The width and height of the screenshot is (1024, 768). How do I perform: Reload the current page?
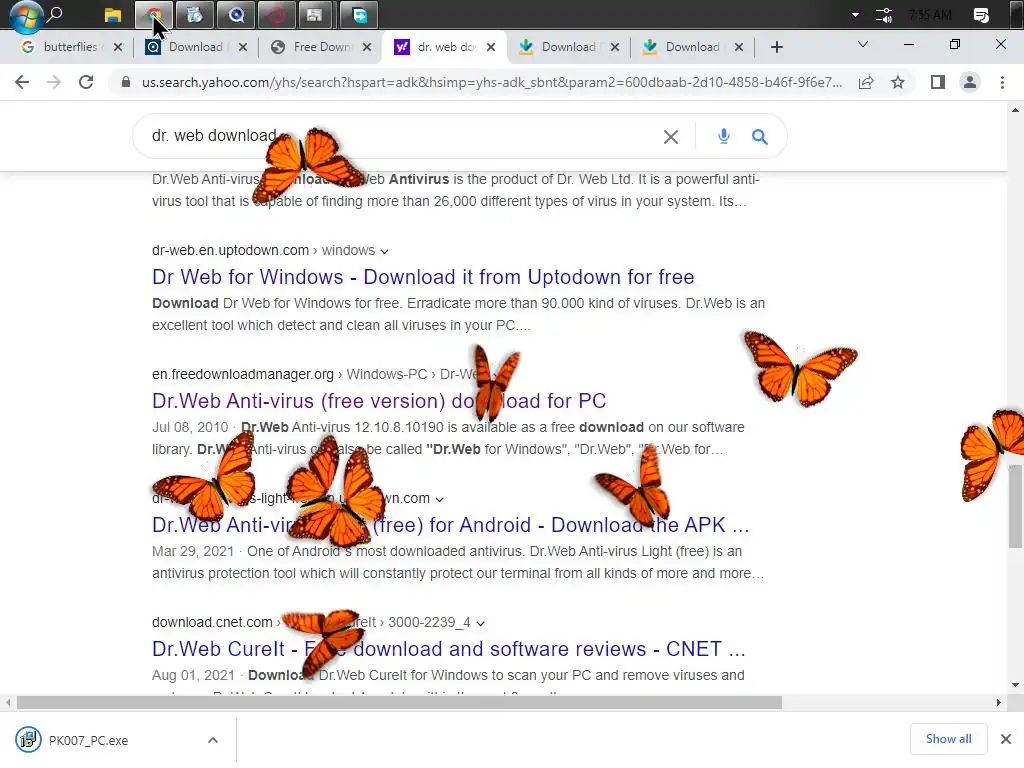86,82
